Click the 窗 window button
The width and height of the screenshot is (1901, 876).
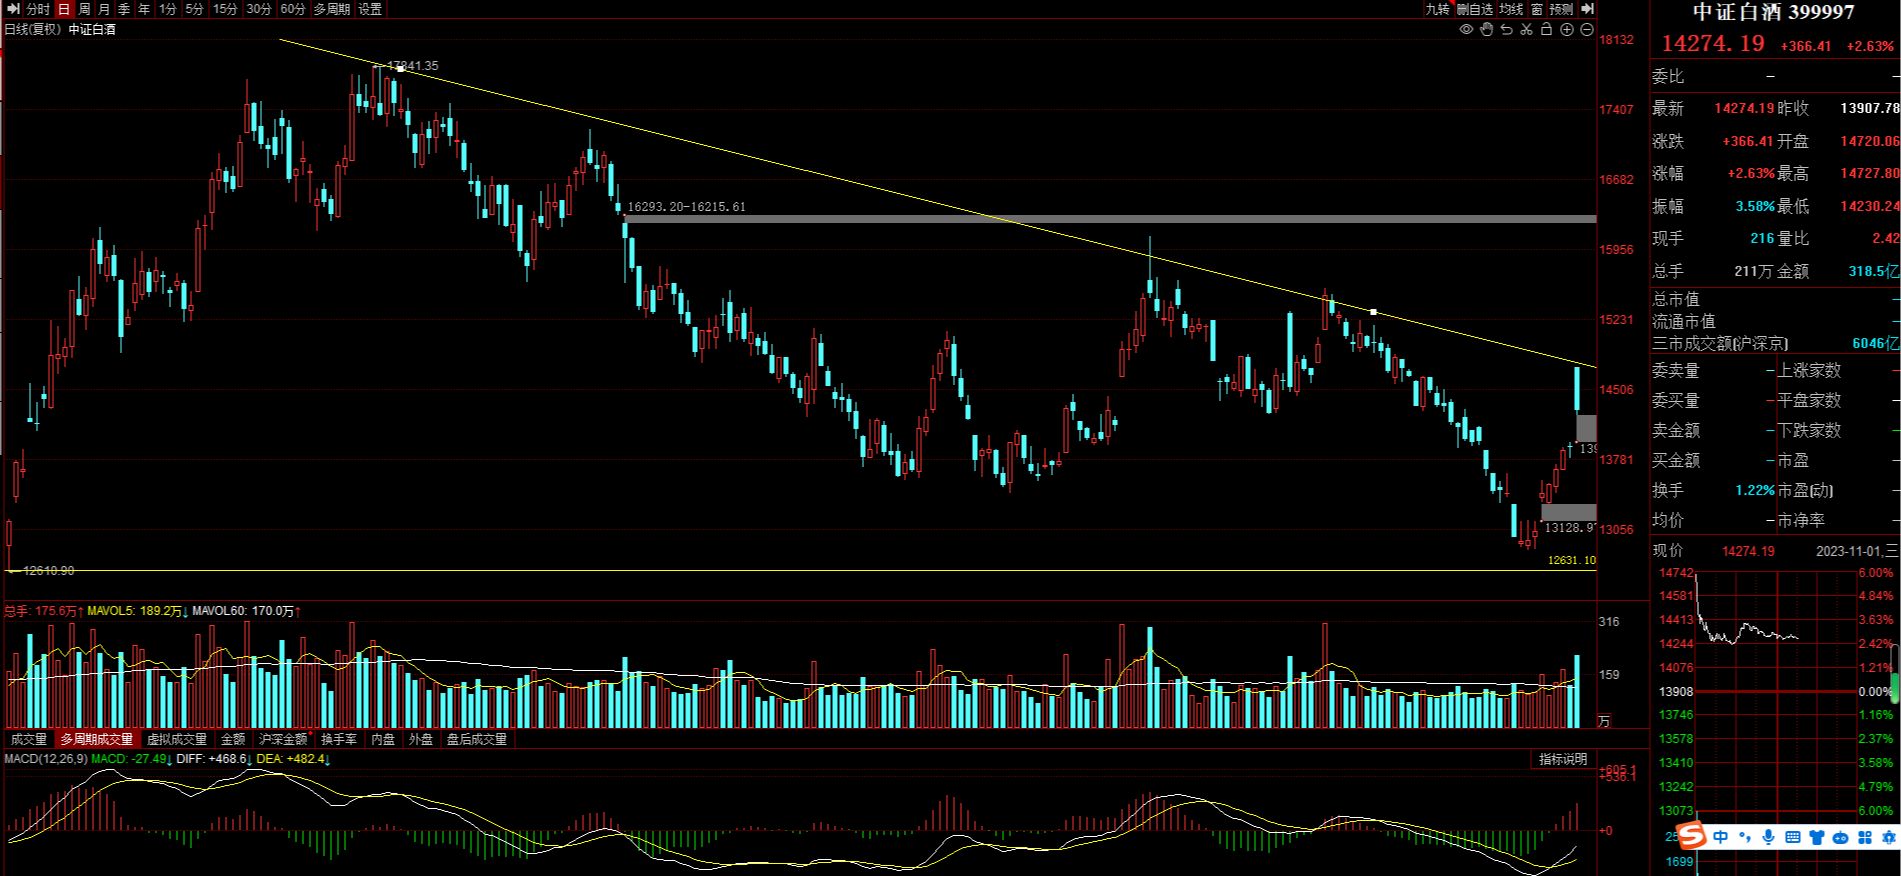pyautogui.click(x=1537, y=9)
